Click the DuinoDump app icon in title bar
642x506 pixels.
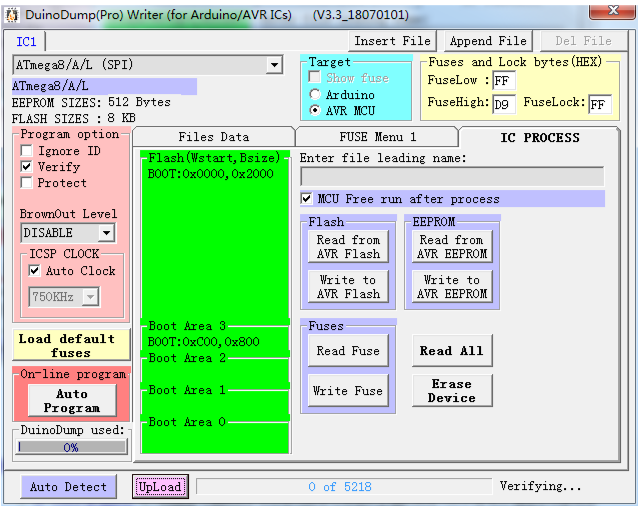click(x=12, y=15)
